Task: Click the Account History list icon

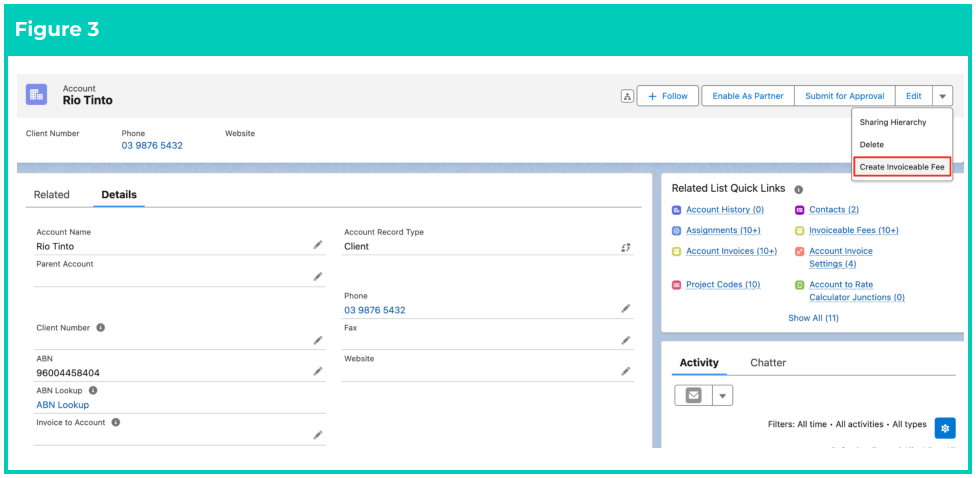Action: pos(677,210)
